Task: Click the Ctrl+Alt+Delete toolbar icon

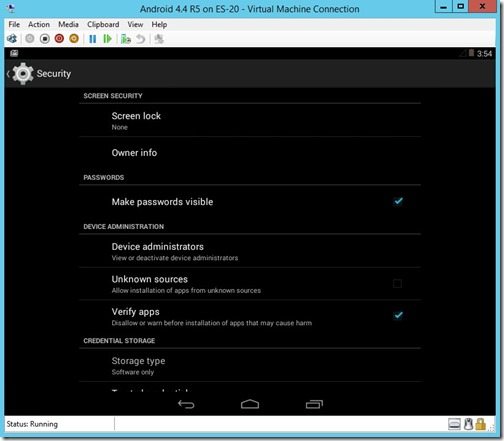Action: 12,39
